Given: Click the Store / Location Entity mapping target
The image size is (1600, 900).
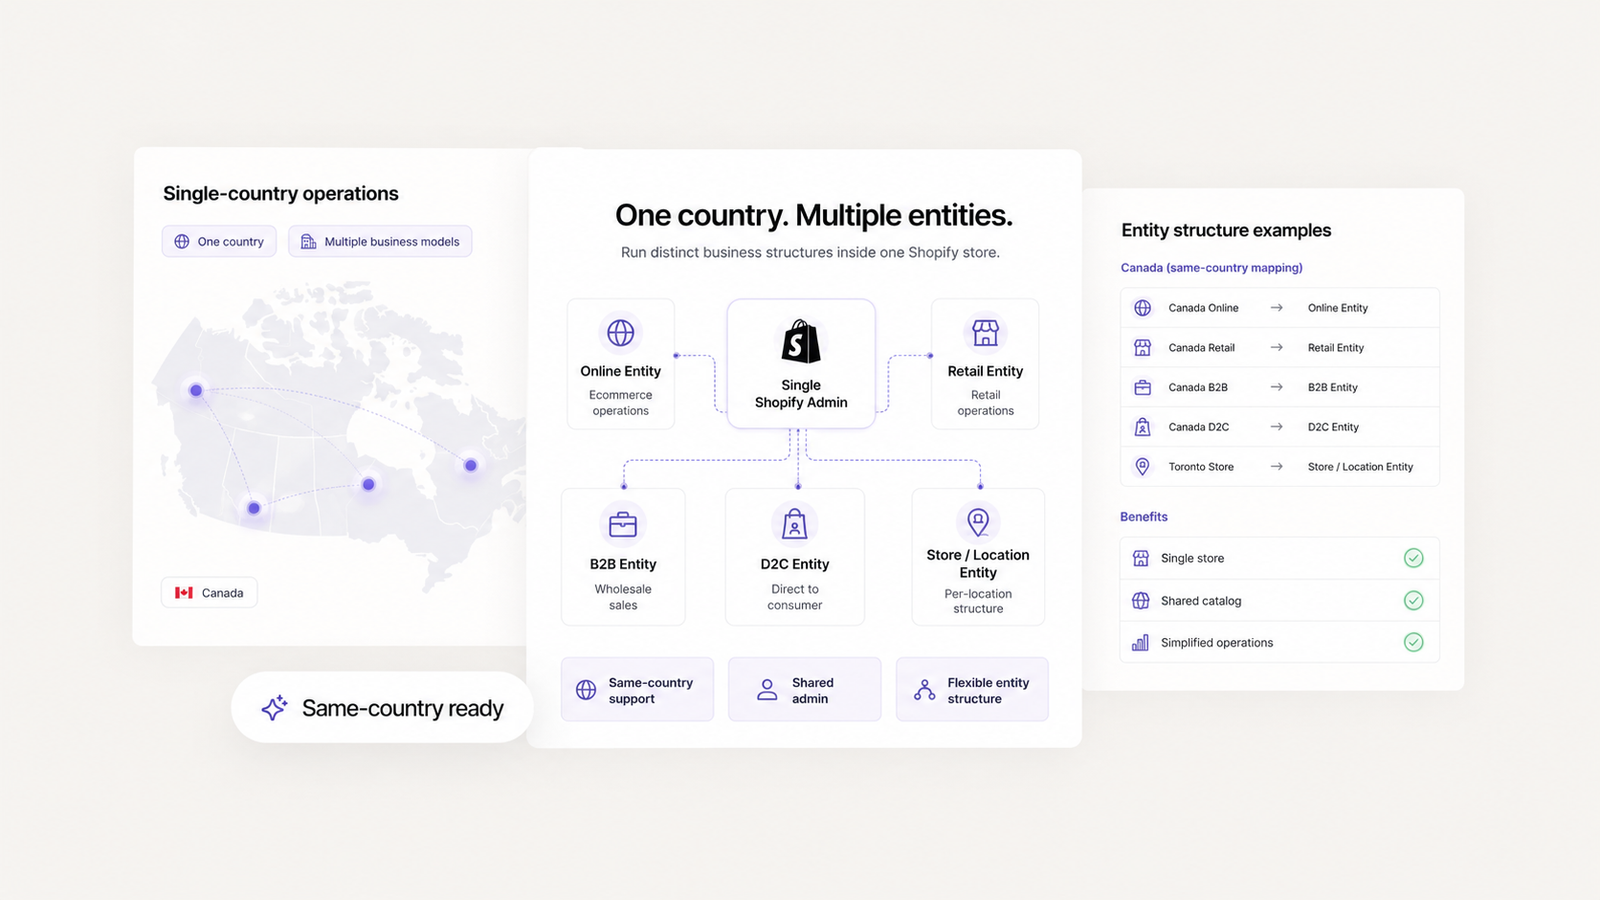Looking at the screenshot, I should [1361, 467].
